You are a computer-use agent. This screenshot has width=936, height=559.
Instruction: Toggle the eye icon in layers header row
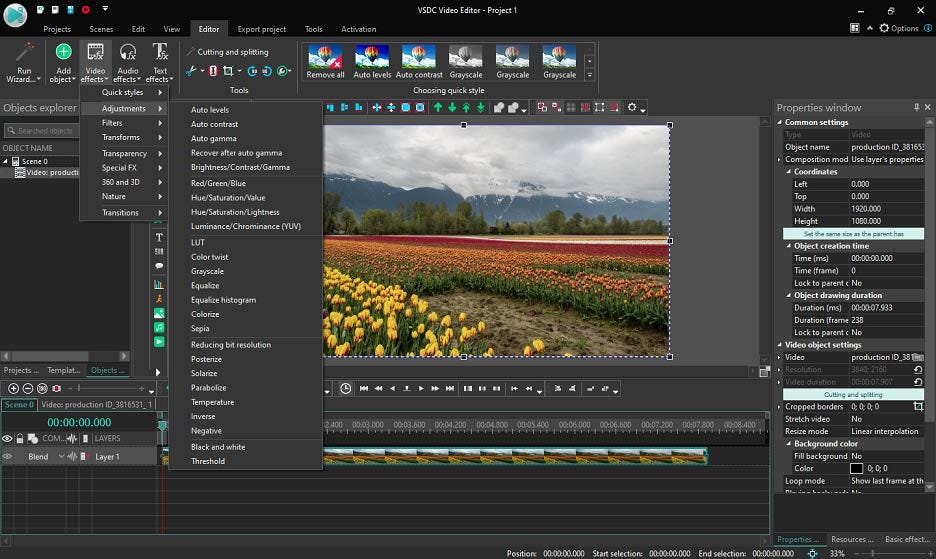tap(7, 438)
